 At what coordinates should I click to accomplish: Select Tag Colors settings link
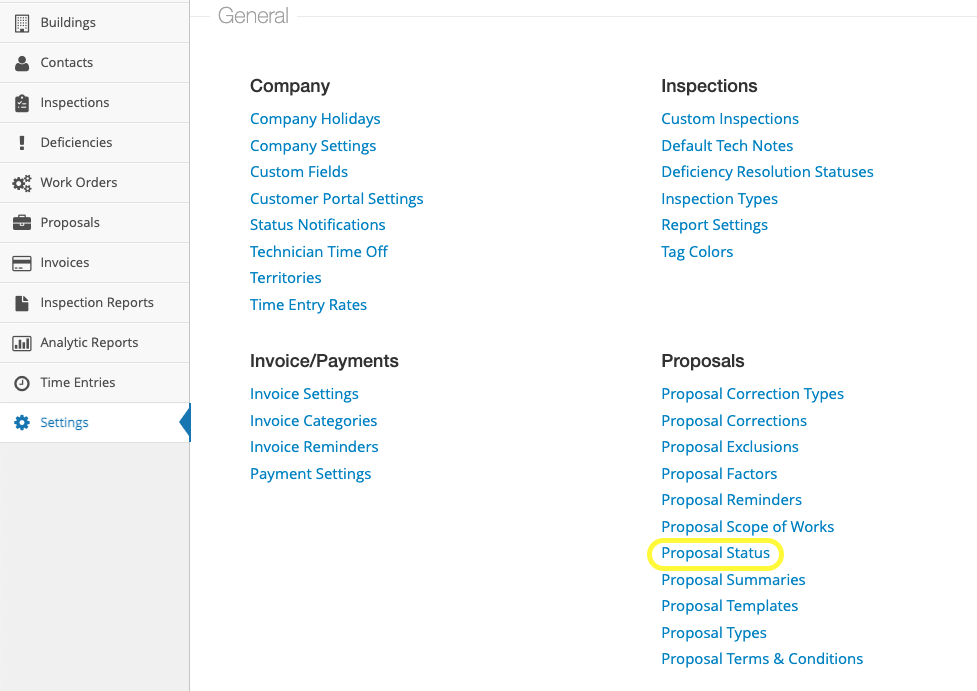click(x=697, y=252)
